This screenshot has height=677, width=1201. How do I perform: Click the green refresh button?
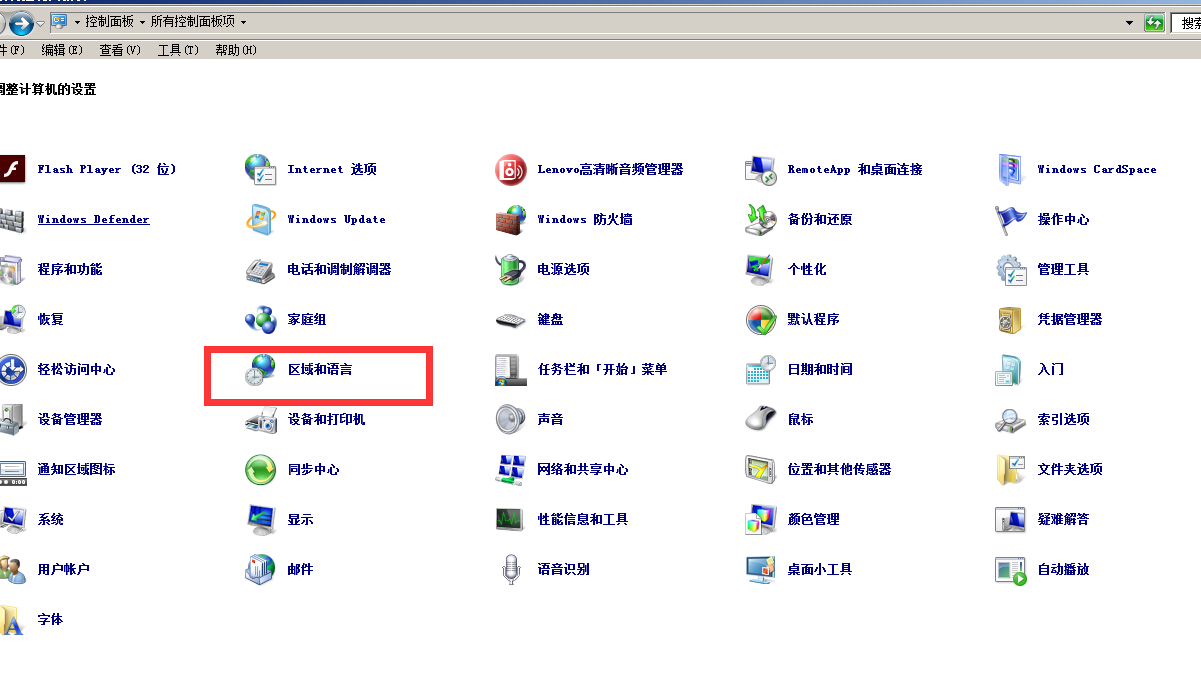pyautogui.click(x=1155, y=22)
